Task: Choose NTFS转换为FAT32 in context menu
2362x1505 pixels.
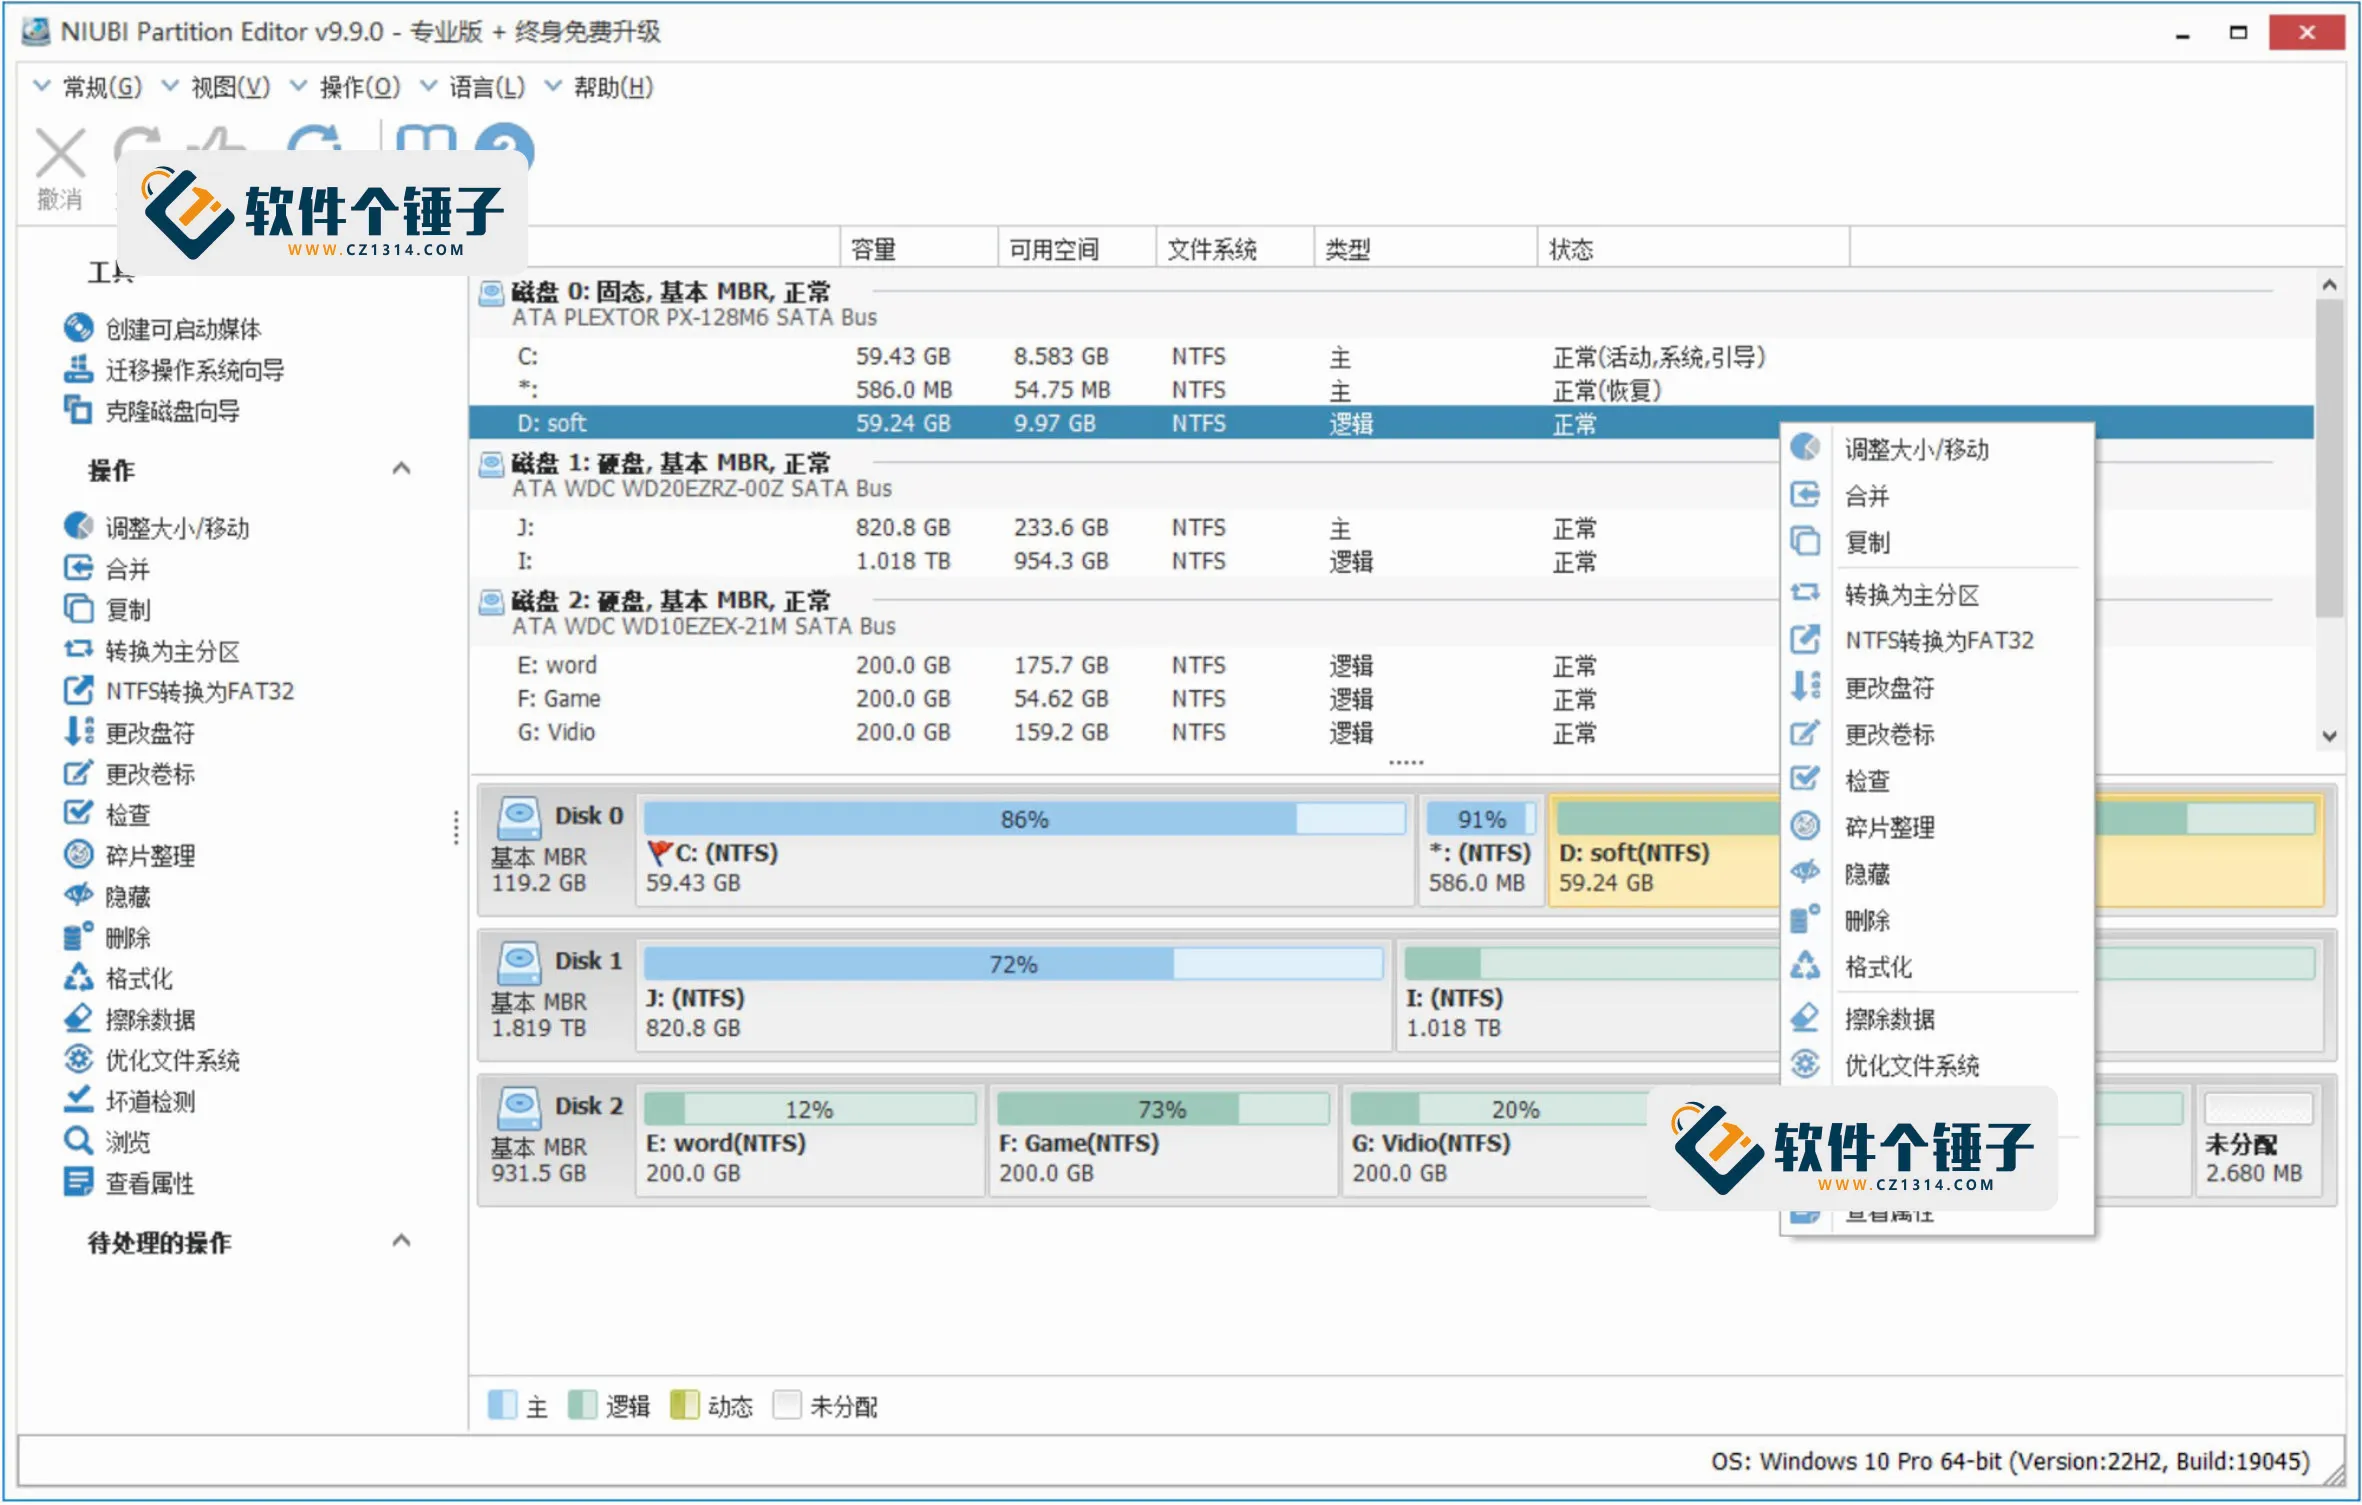Action: [x=1937, y=640]
